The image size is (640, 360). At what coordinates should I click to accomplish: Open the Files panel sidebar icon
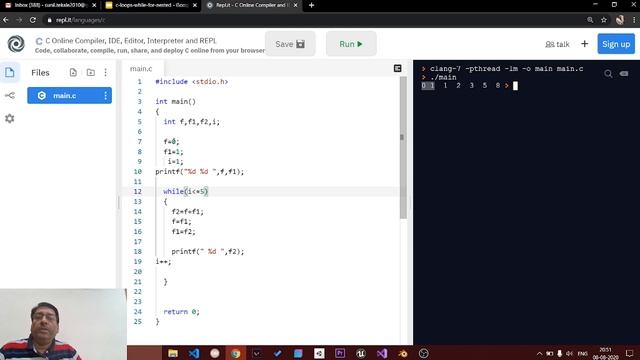pyautogui.click(x=10, y=73)
